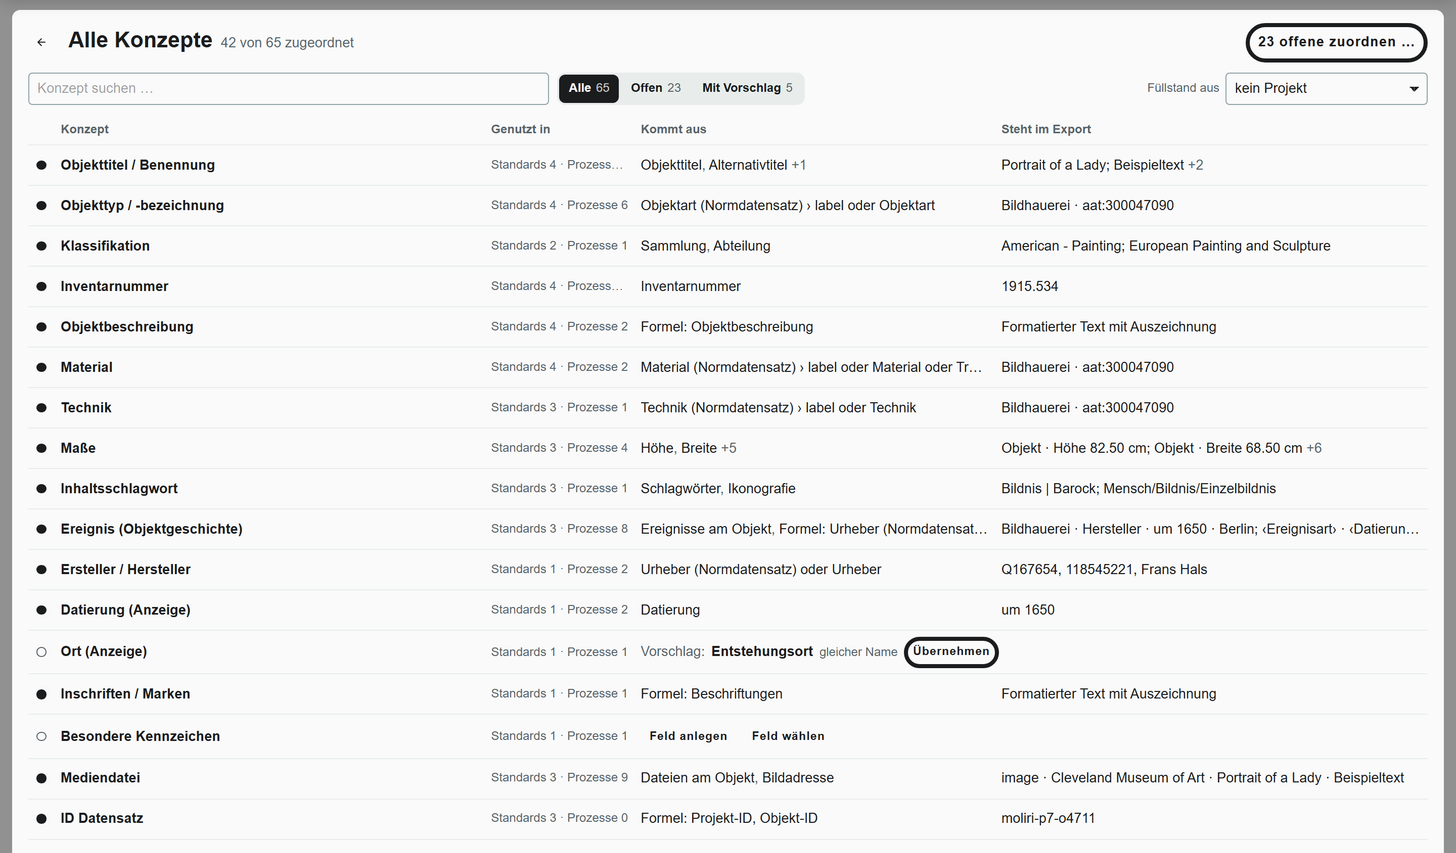
Task: Go back using the left arrow icon
Action: tap(41, 42)
